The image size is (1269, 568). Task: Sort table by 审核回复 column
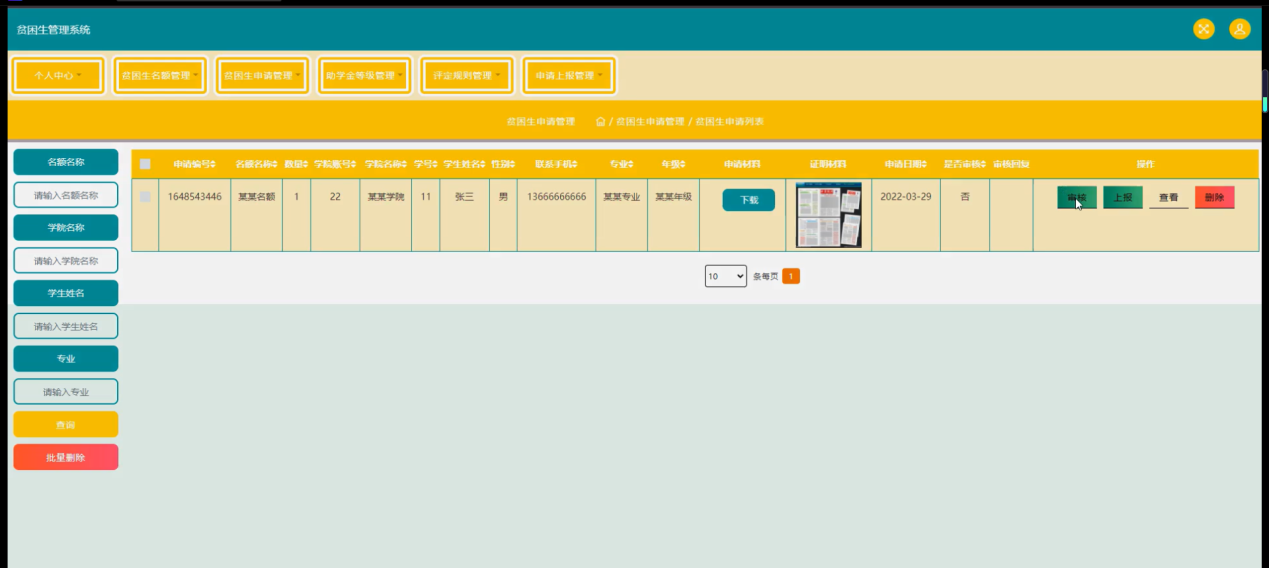(1011, 164)
